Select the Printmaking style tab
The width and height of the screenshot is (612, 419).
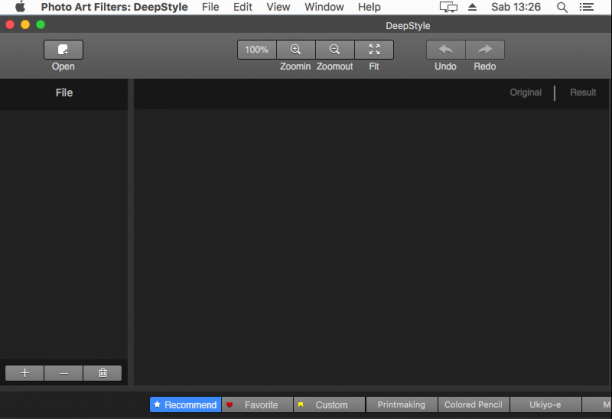coord(401,405)
